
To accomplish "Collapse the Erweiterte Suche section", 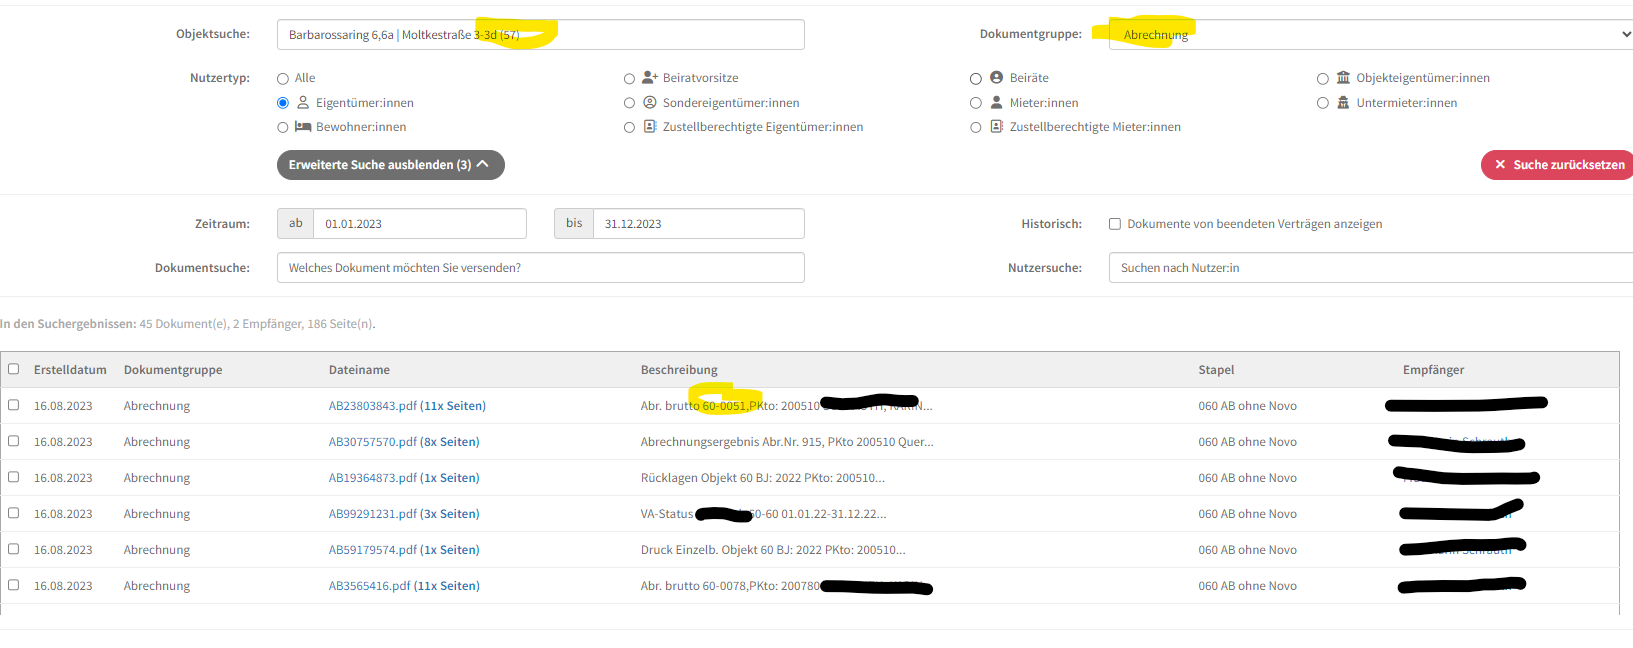I will 390,165.
